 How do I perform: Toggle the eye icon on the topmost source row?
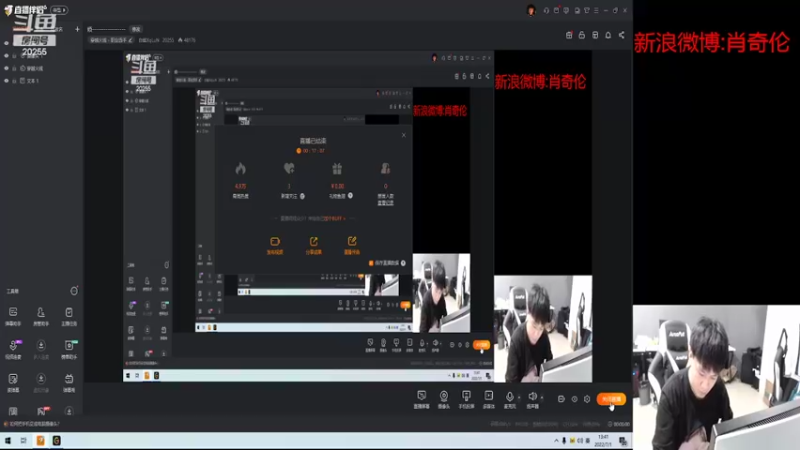[x=7, y=43]
